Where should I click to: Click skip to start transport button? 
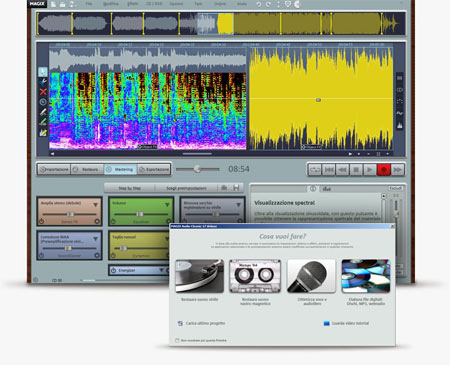[329, 170]
